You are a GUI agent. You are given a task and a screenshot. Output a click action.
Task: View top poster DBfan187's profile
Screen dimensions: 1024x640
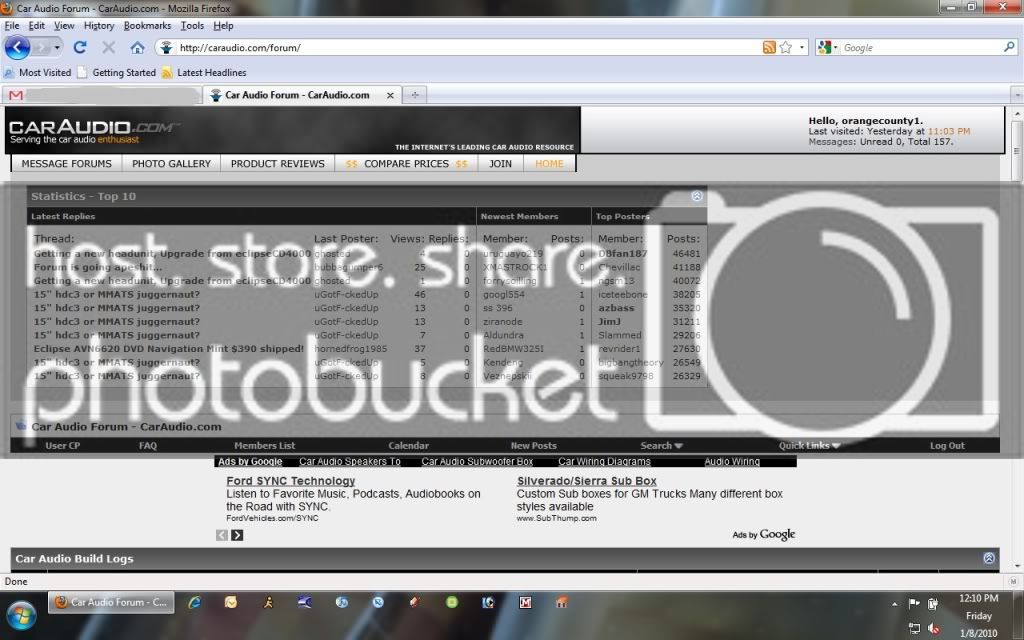pos(622,253)
